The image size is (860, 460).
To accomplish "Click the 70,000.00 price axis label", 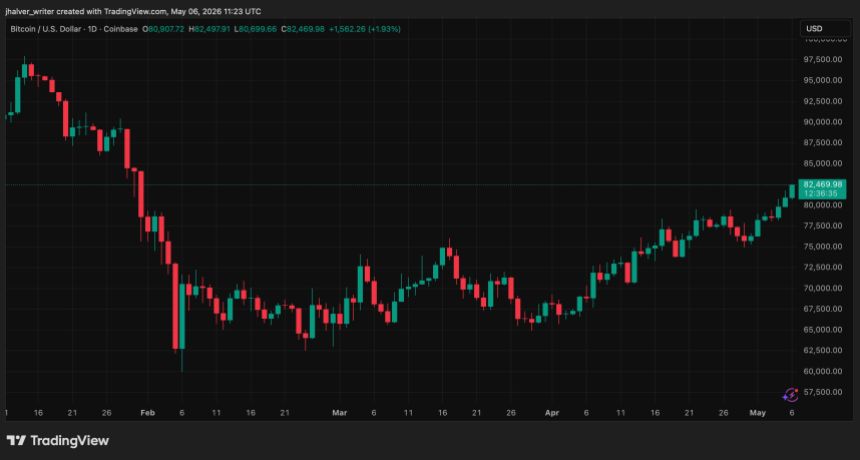I will pyautogui.click(x=823, y=288).
